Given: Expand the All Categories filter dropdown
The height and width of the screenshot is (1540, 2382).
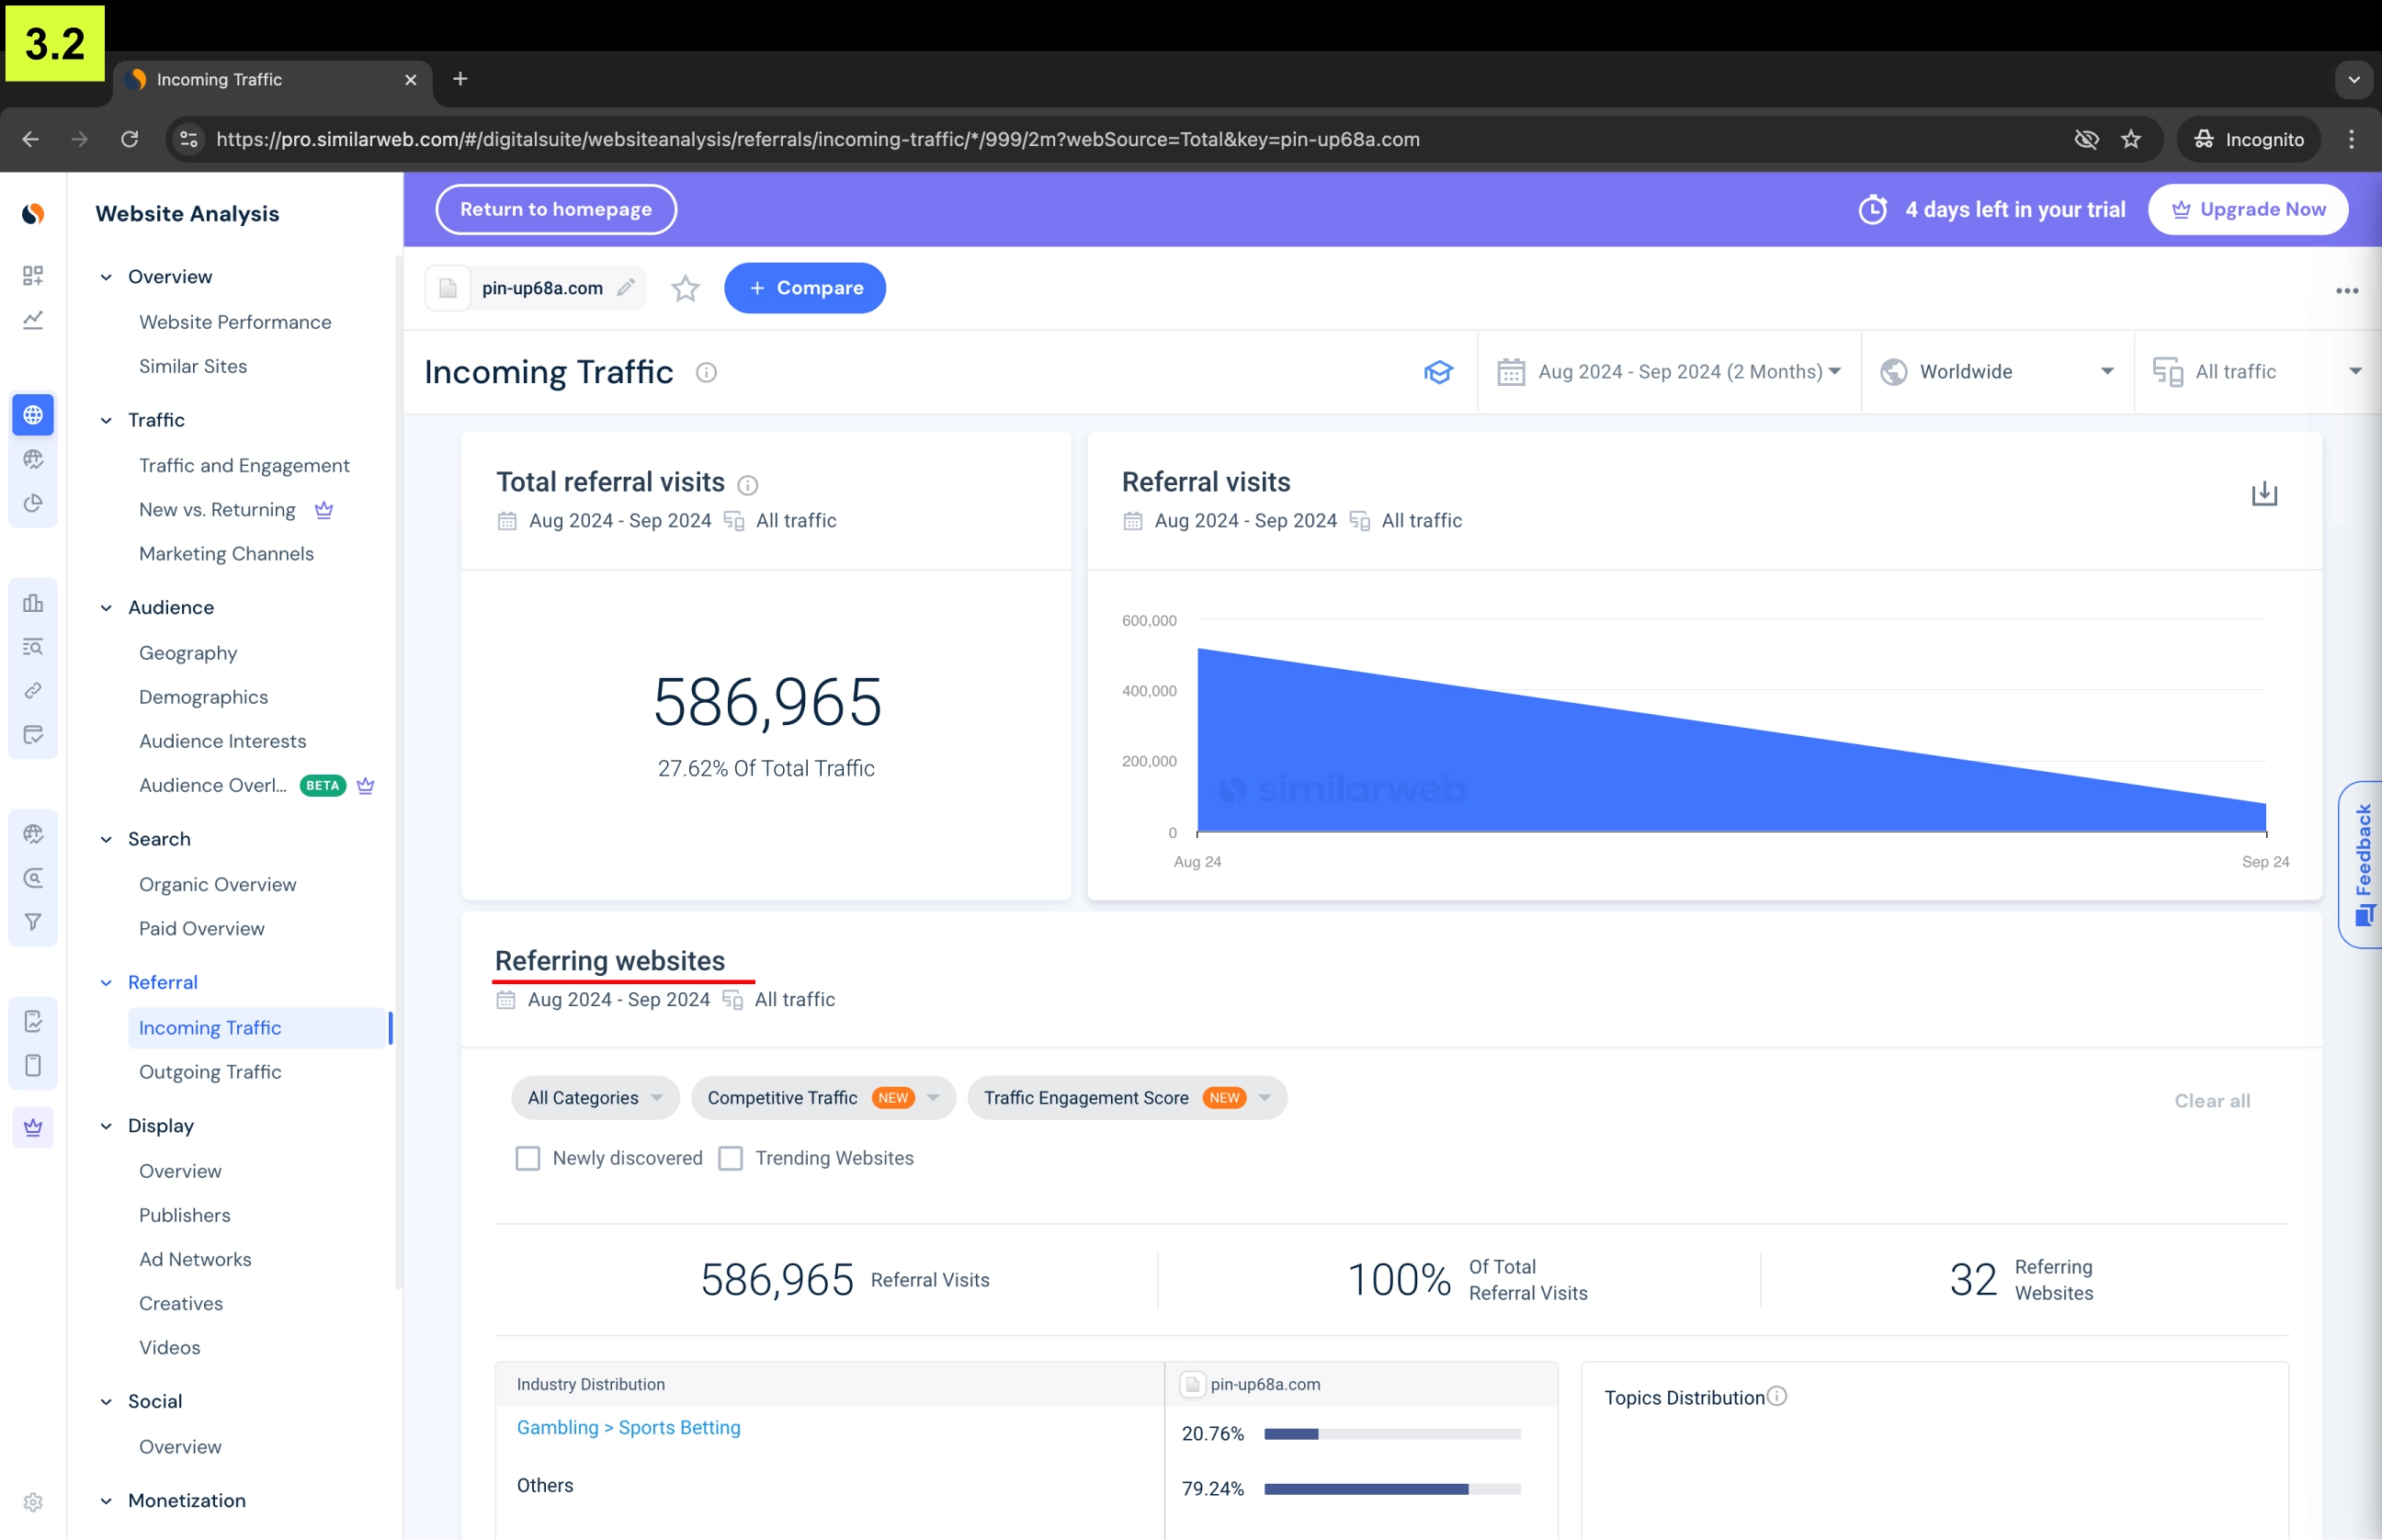Looking at the screenshot, I should [x=595, y=1098].
